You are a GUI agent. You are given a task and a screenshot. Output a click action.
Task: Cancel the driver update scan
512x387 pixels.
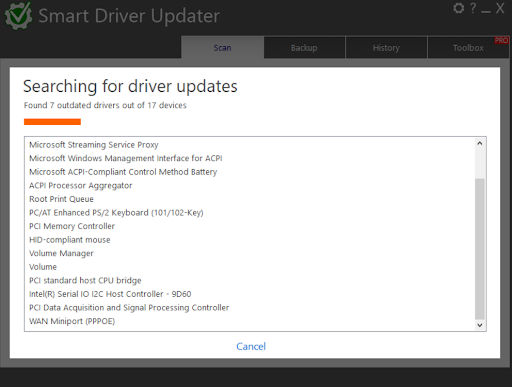click(251, 346)
